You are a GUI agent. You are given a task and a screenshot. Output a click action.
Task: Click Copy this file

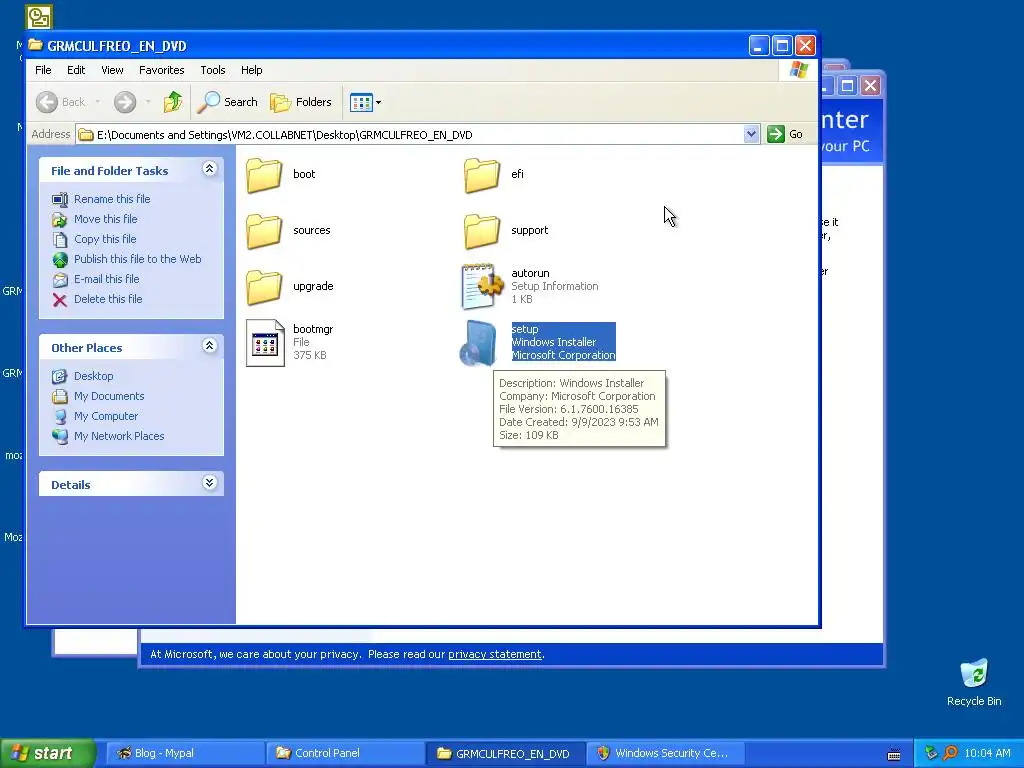click(x=104, y=239)
